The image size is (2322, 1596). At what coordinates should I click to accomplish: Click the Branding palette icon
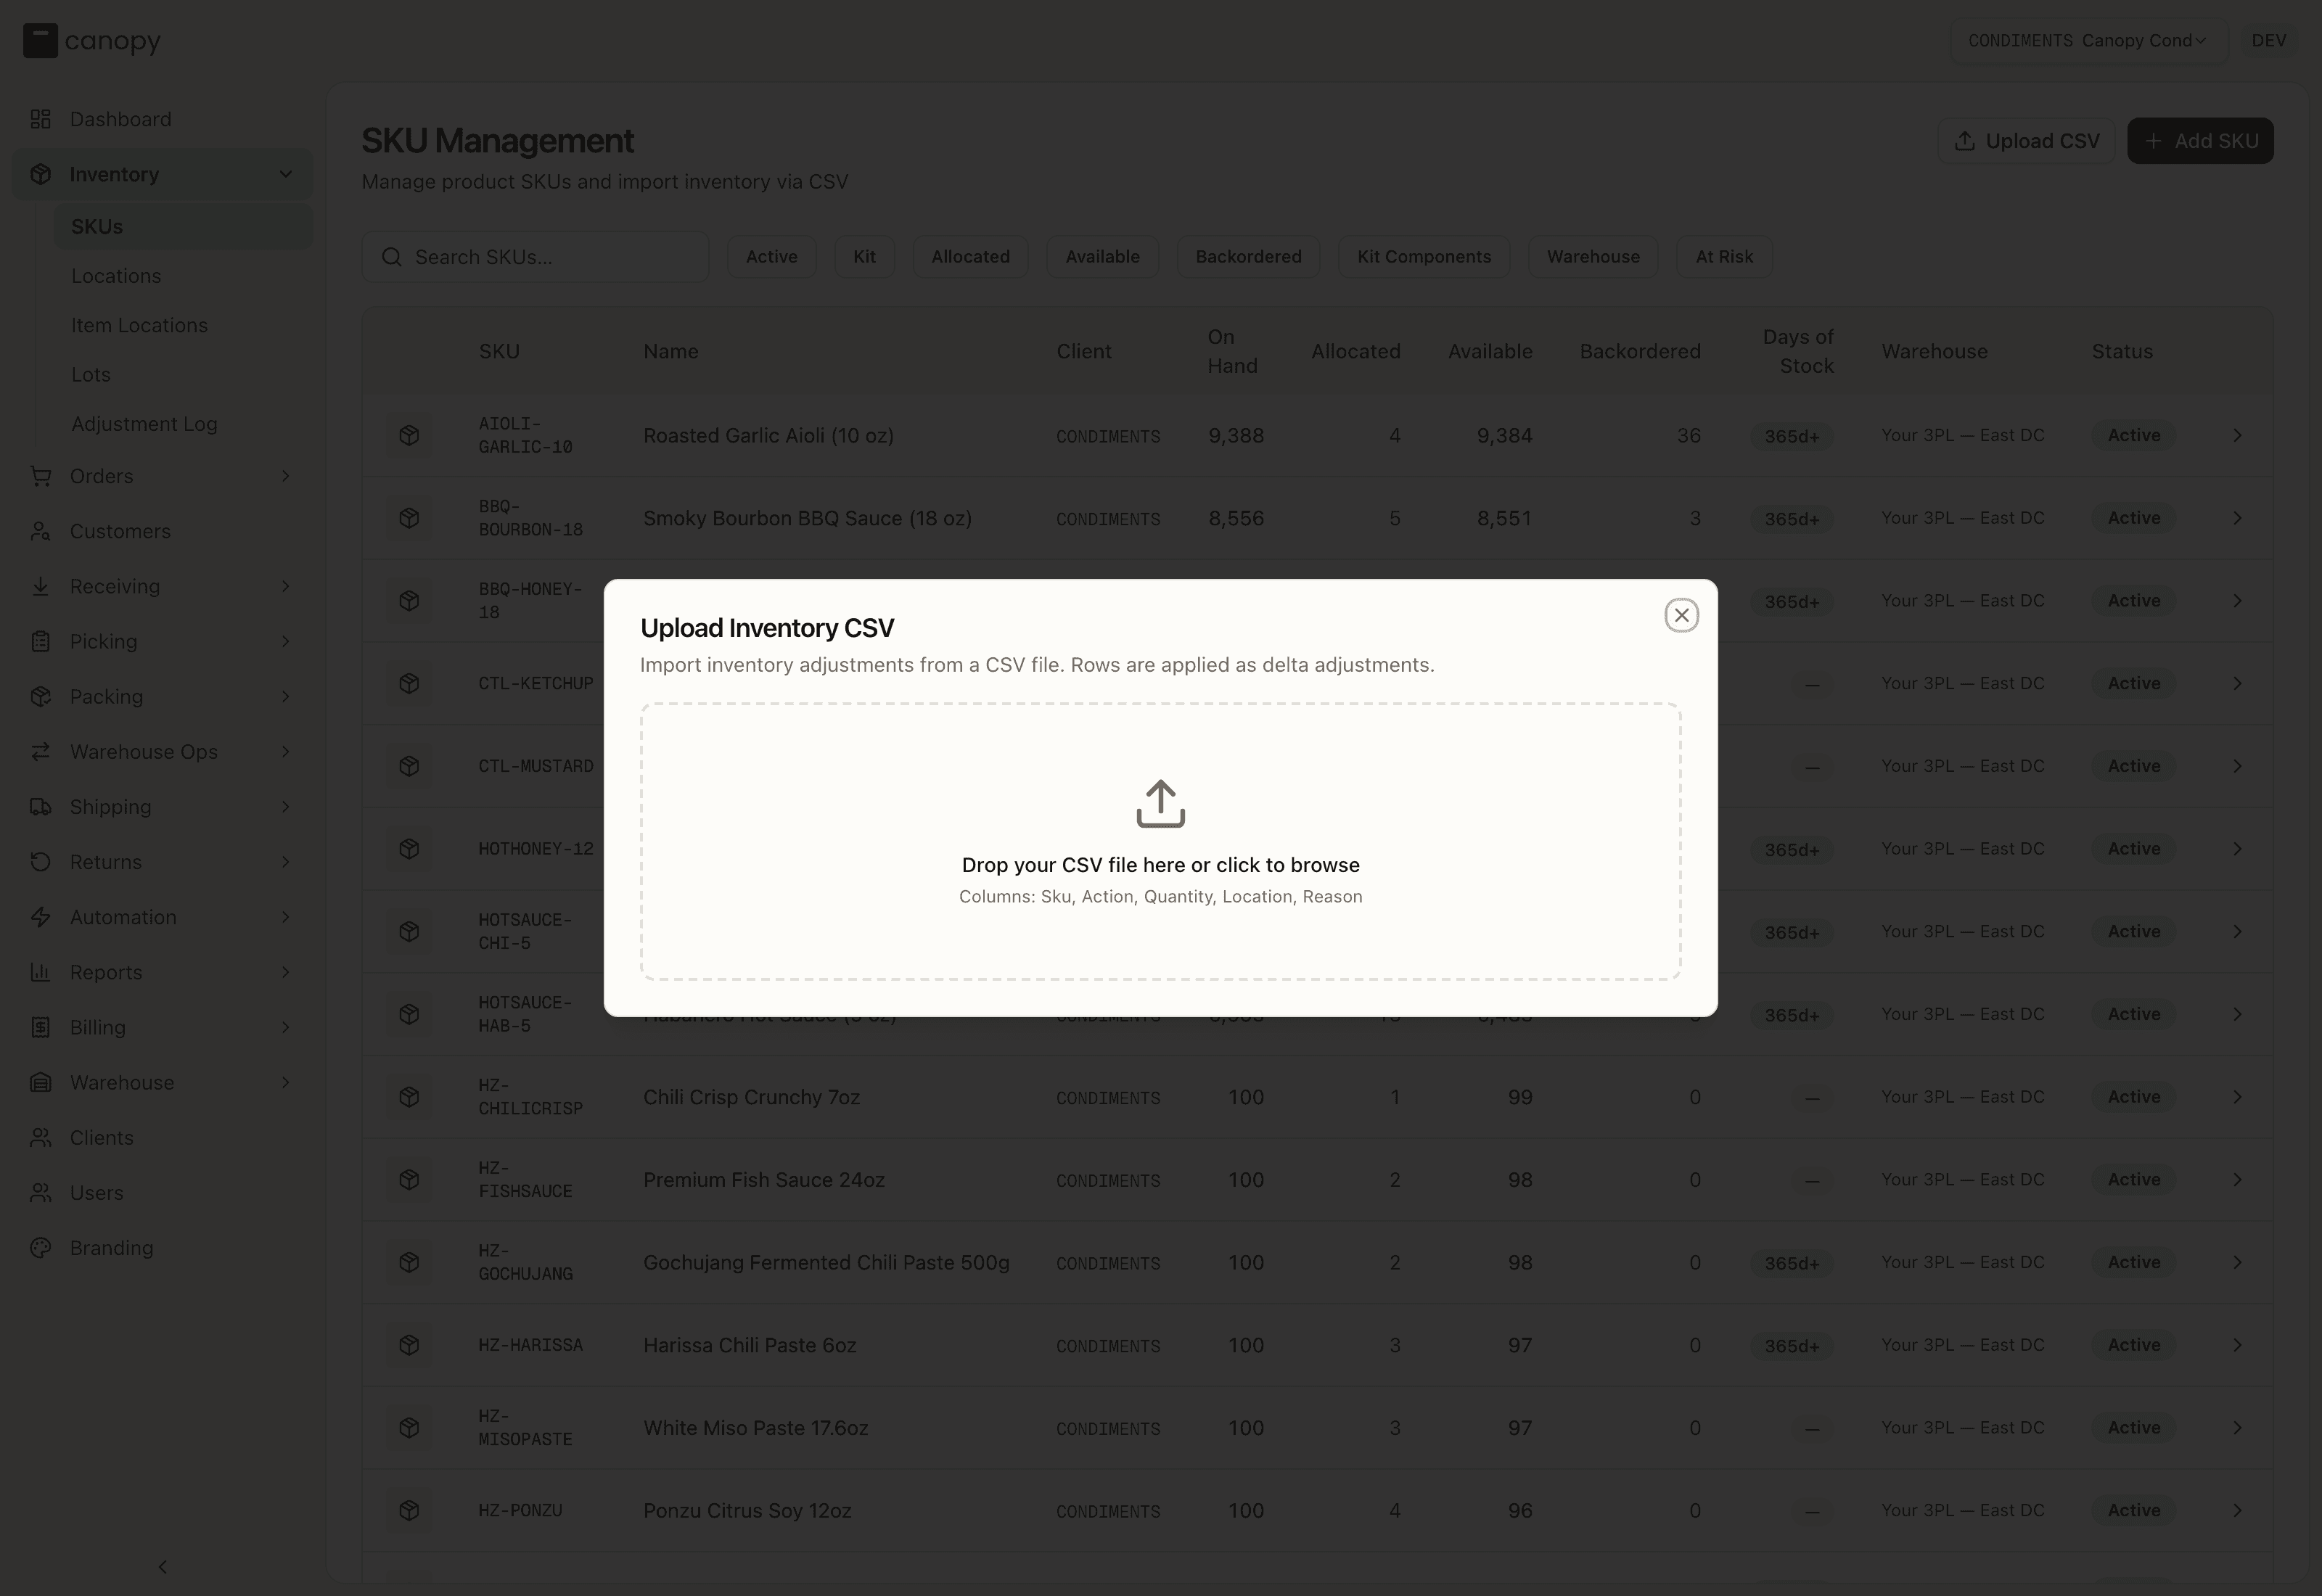tap(40, 1247)
